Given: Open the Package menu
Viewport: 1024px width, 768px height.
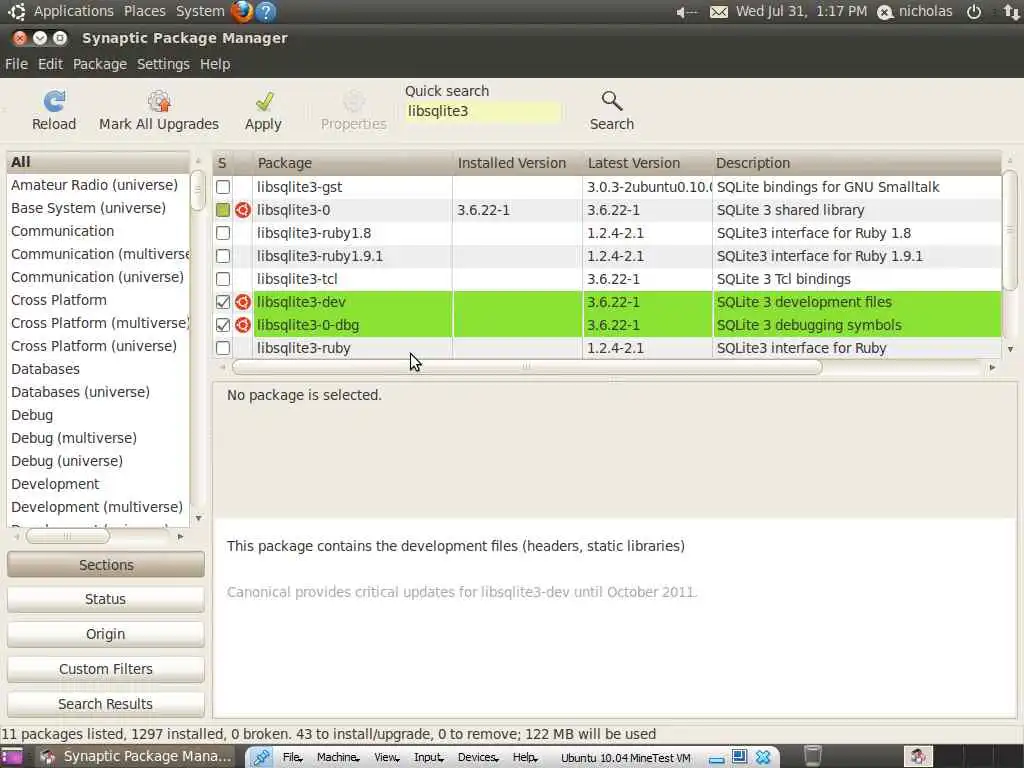Looking at the screenshot, I should pyautogui.click(x=100, y=64).
